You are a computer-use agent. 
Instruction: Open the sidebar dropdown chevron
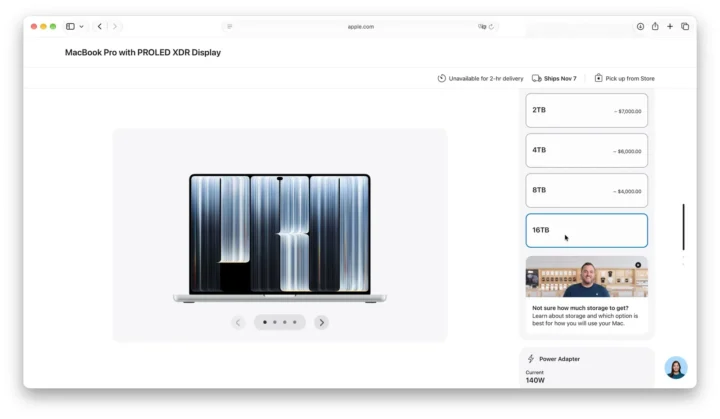coord(81,27)
